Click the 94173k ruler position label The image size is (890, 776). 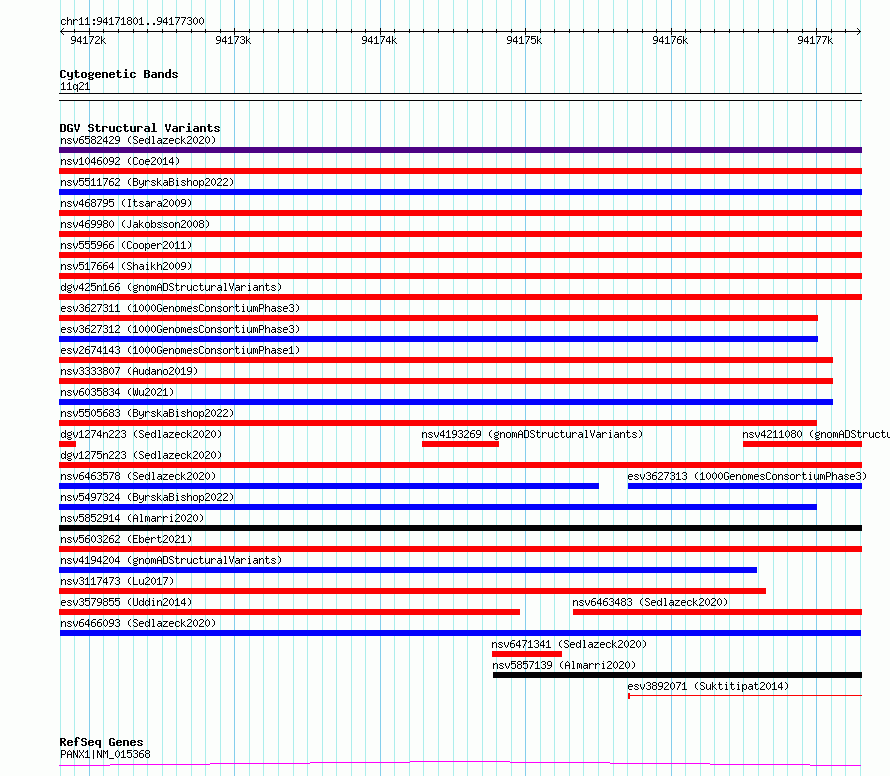(x=233, y=40)
